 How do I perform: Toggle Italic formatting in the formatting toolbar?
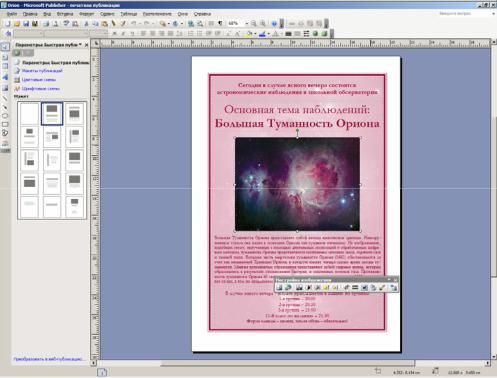click(123, 34)
